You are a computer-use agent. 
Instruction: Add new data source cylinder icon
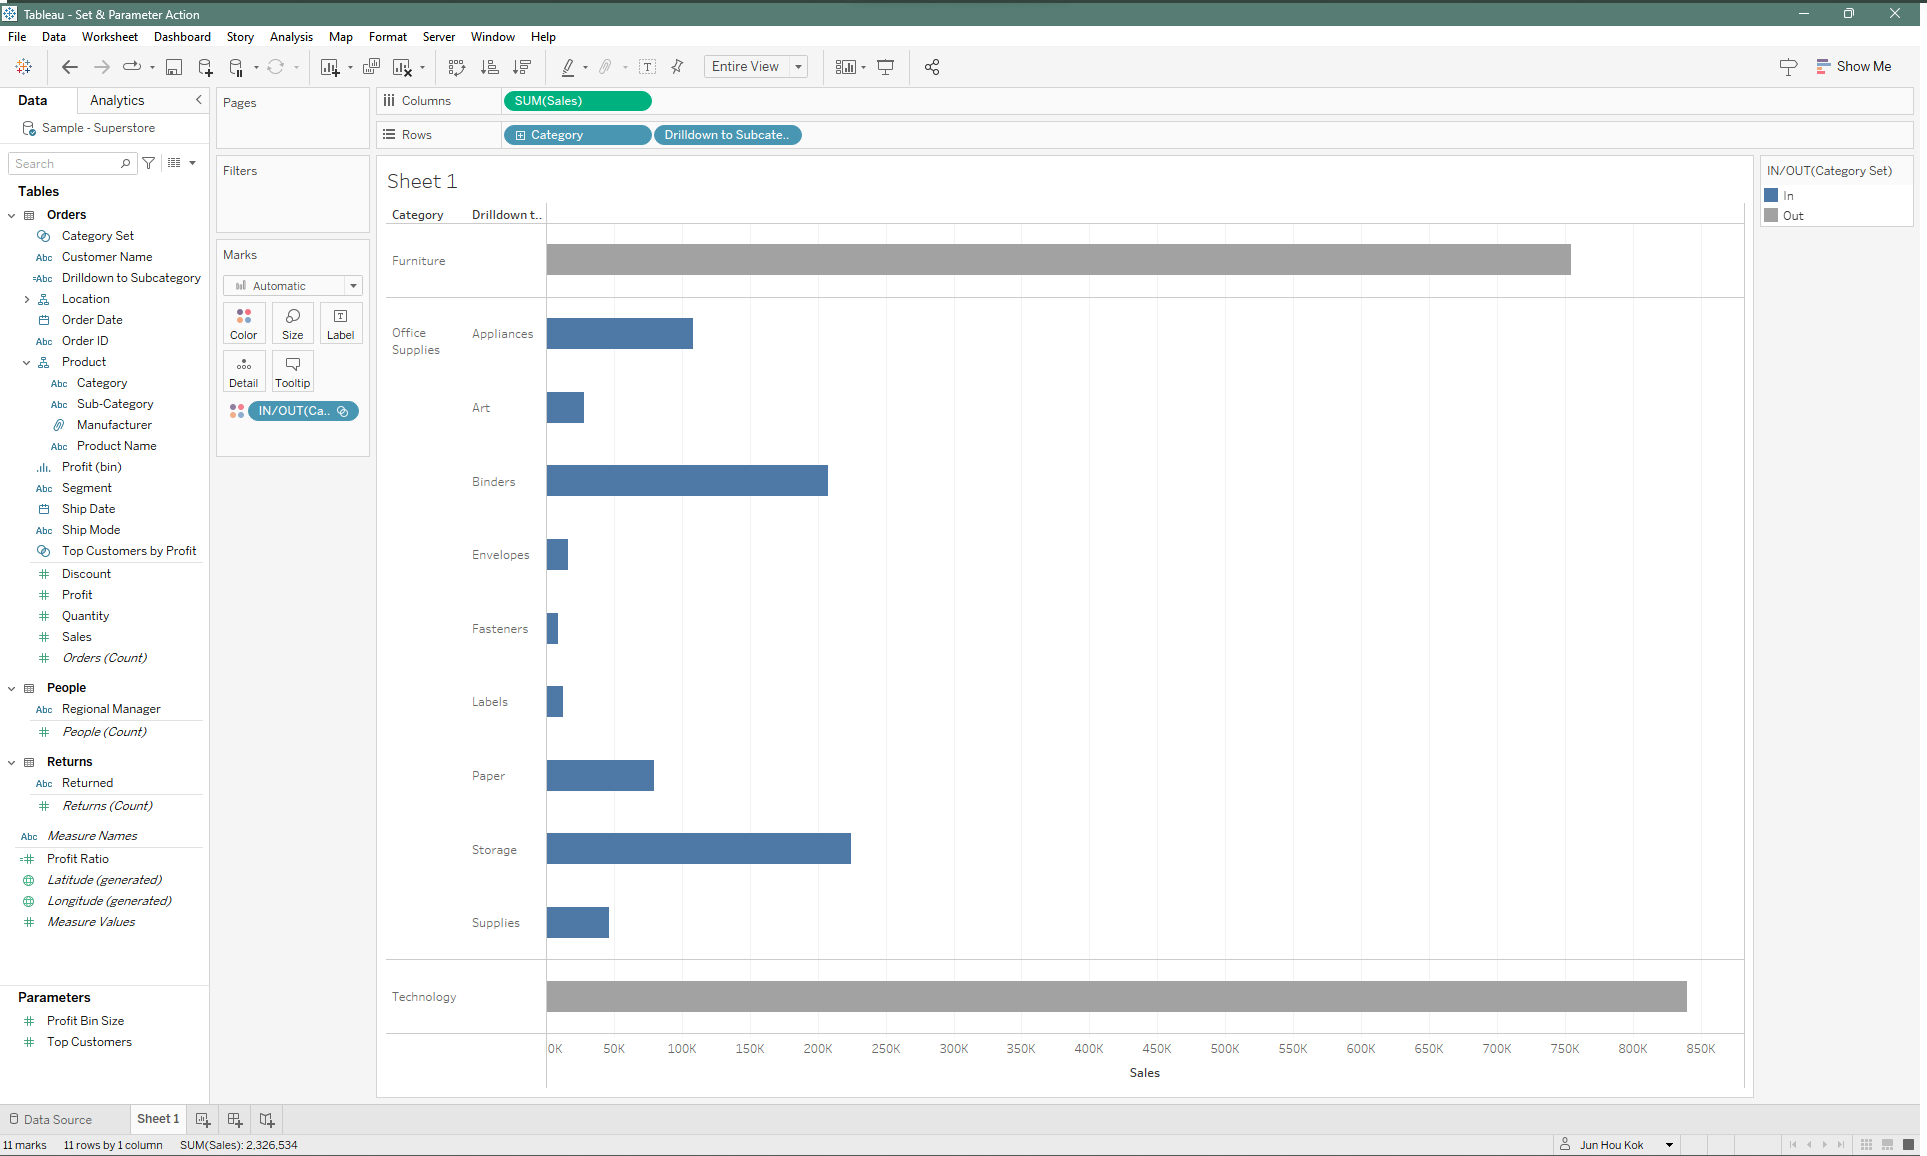[x=205, y=67]
